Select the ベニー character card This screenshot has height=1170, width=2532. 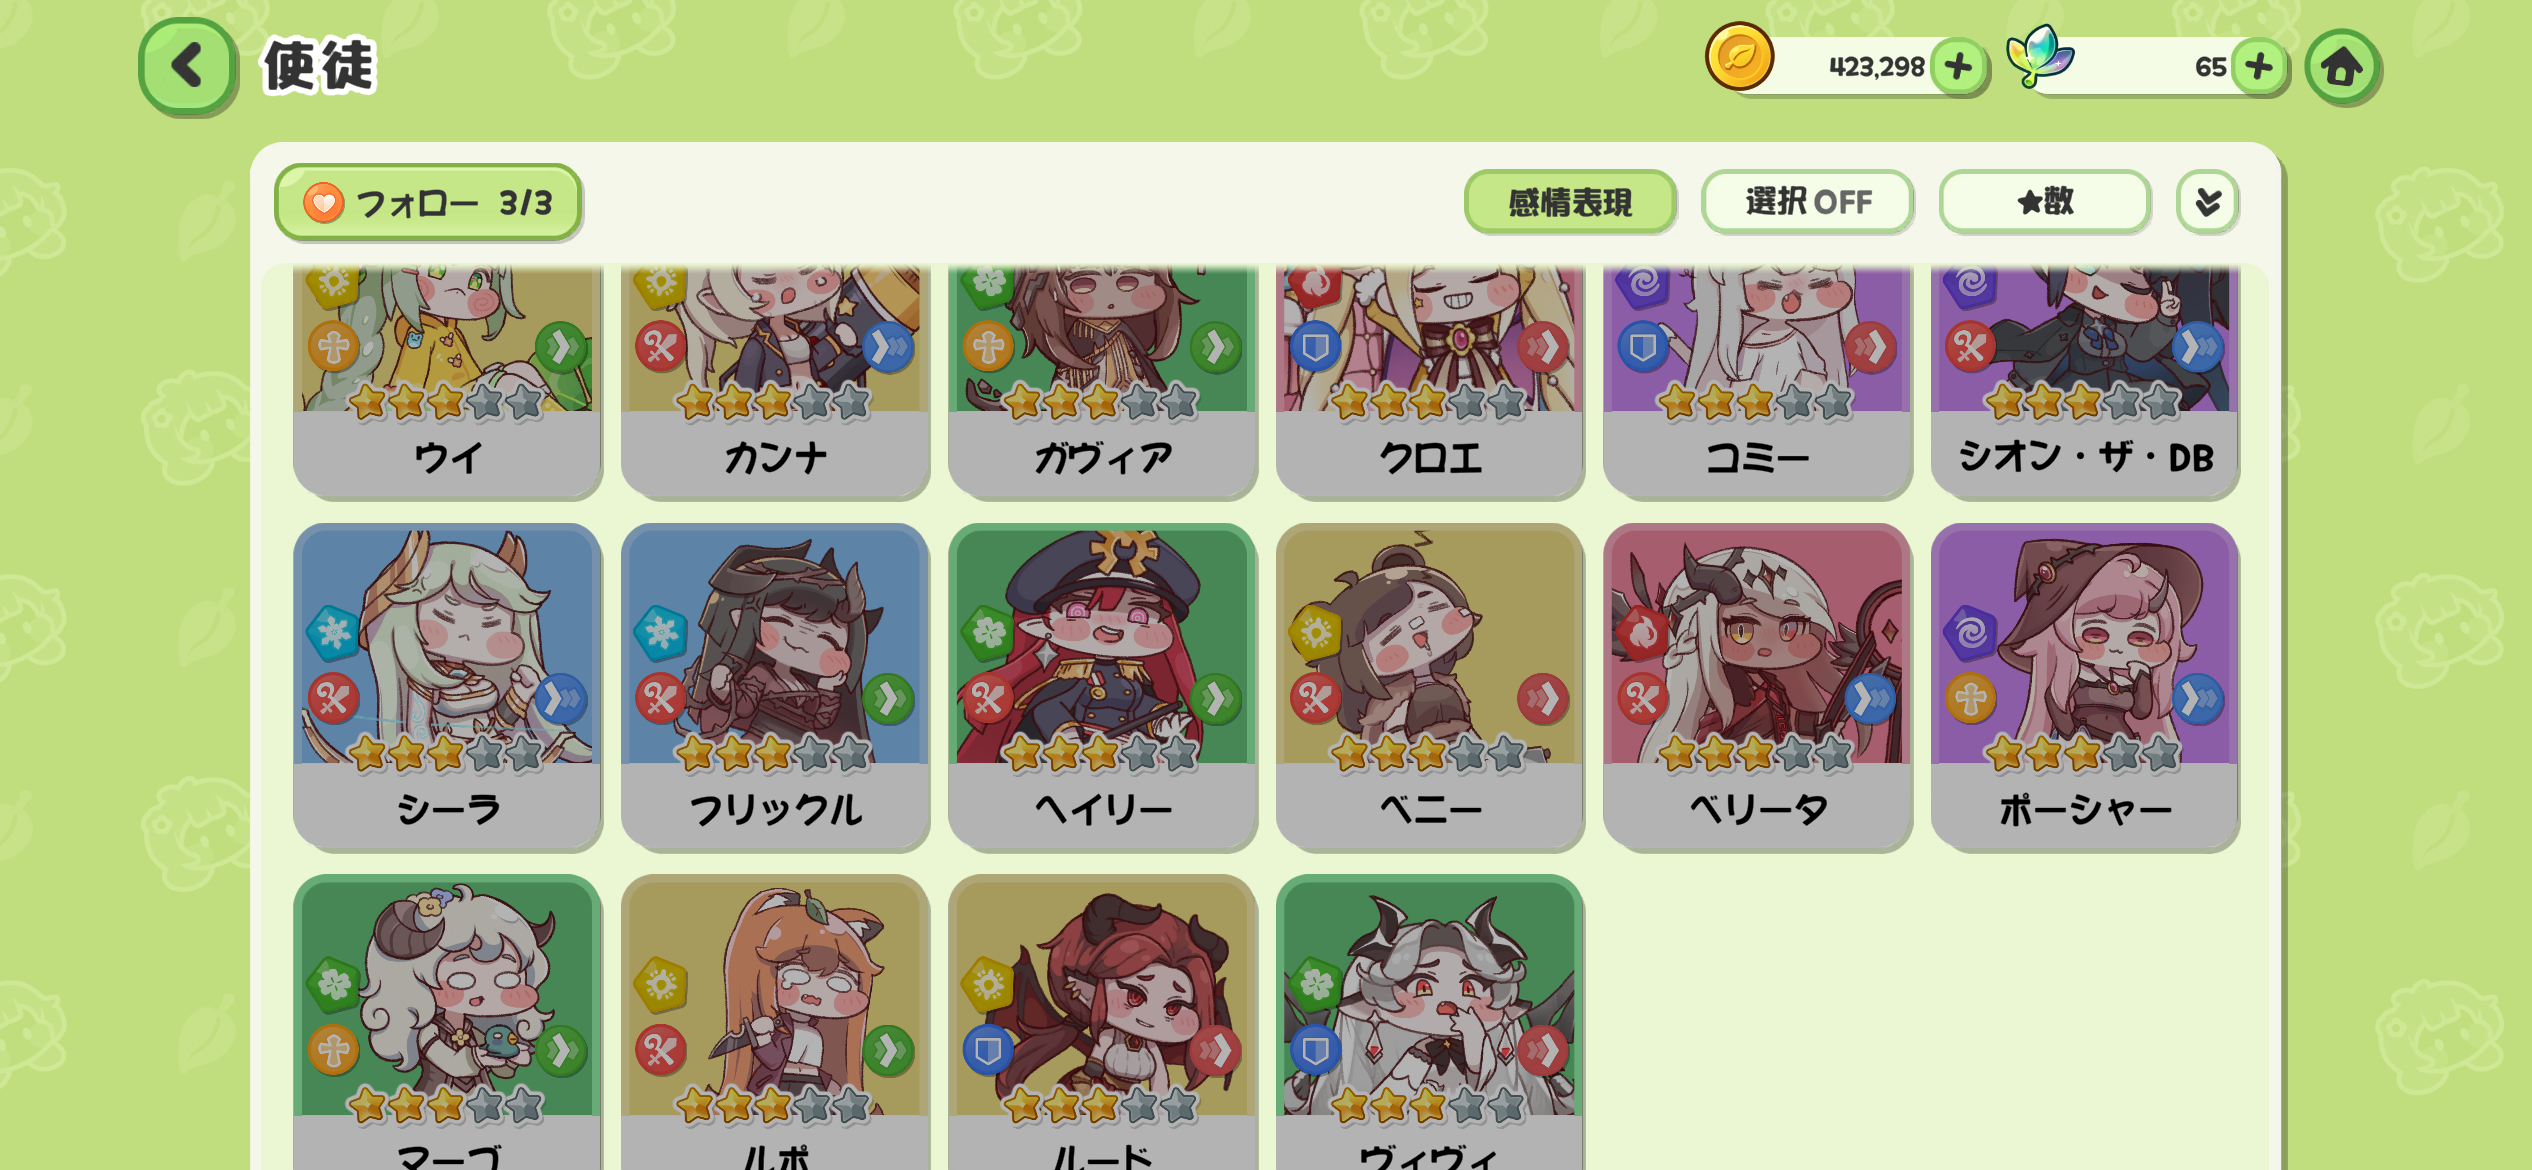(x=1430, y=686)
